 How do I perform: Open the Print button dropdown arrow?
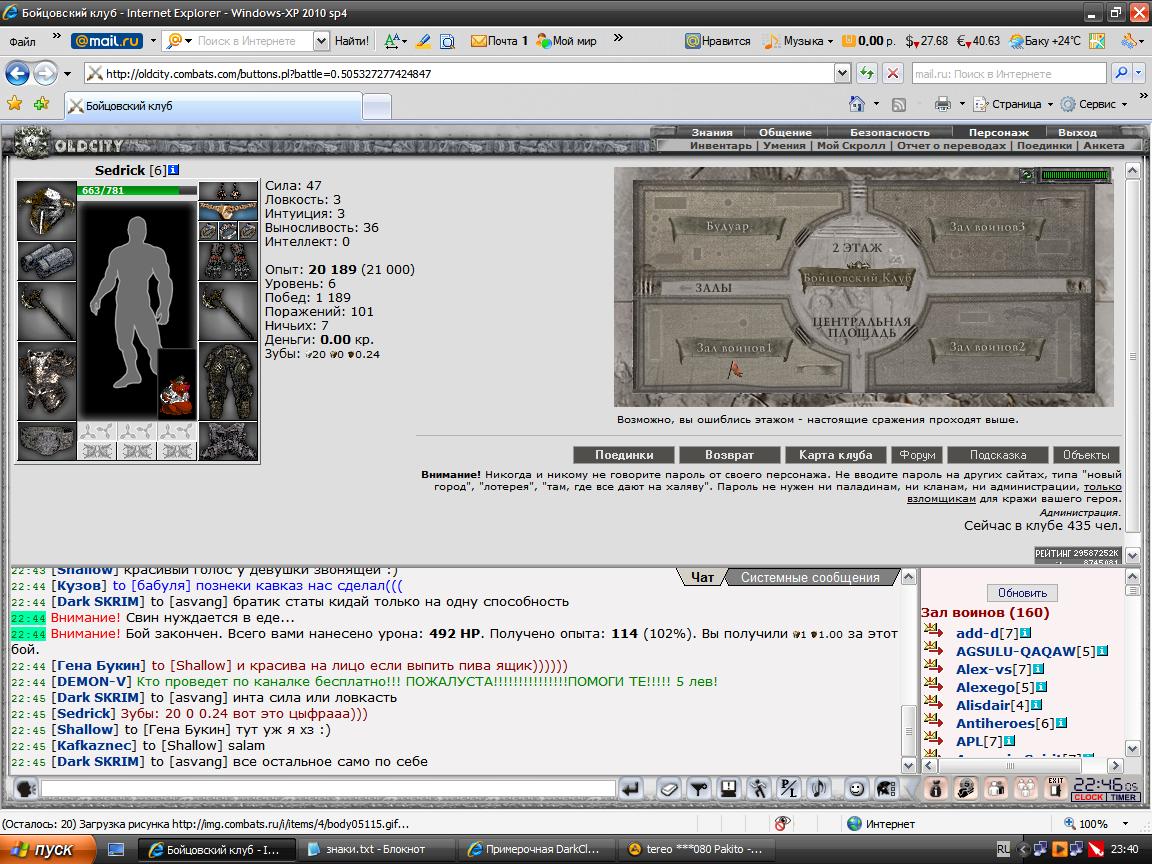pos(962,104)
